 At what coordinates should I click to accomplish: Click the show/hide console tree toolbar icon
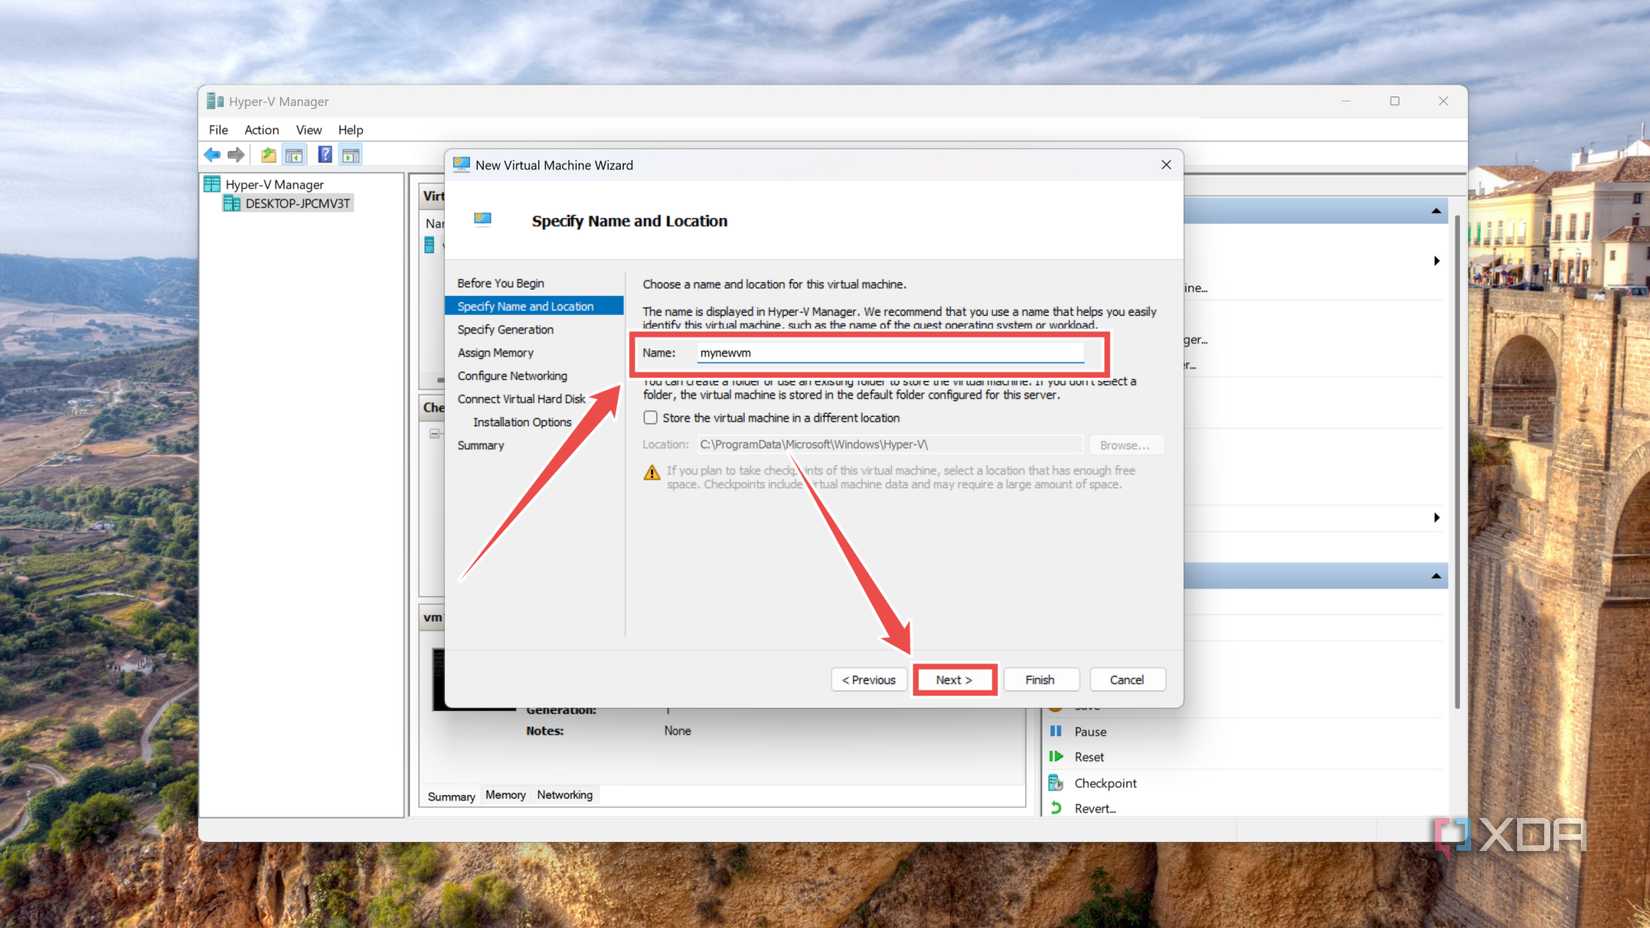coord(294,154)
